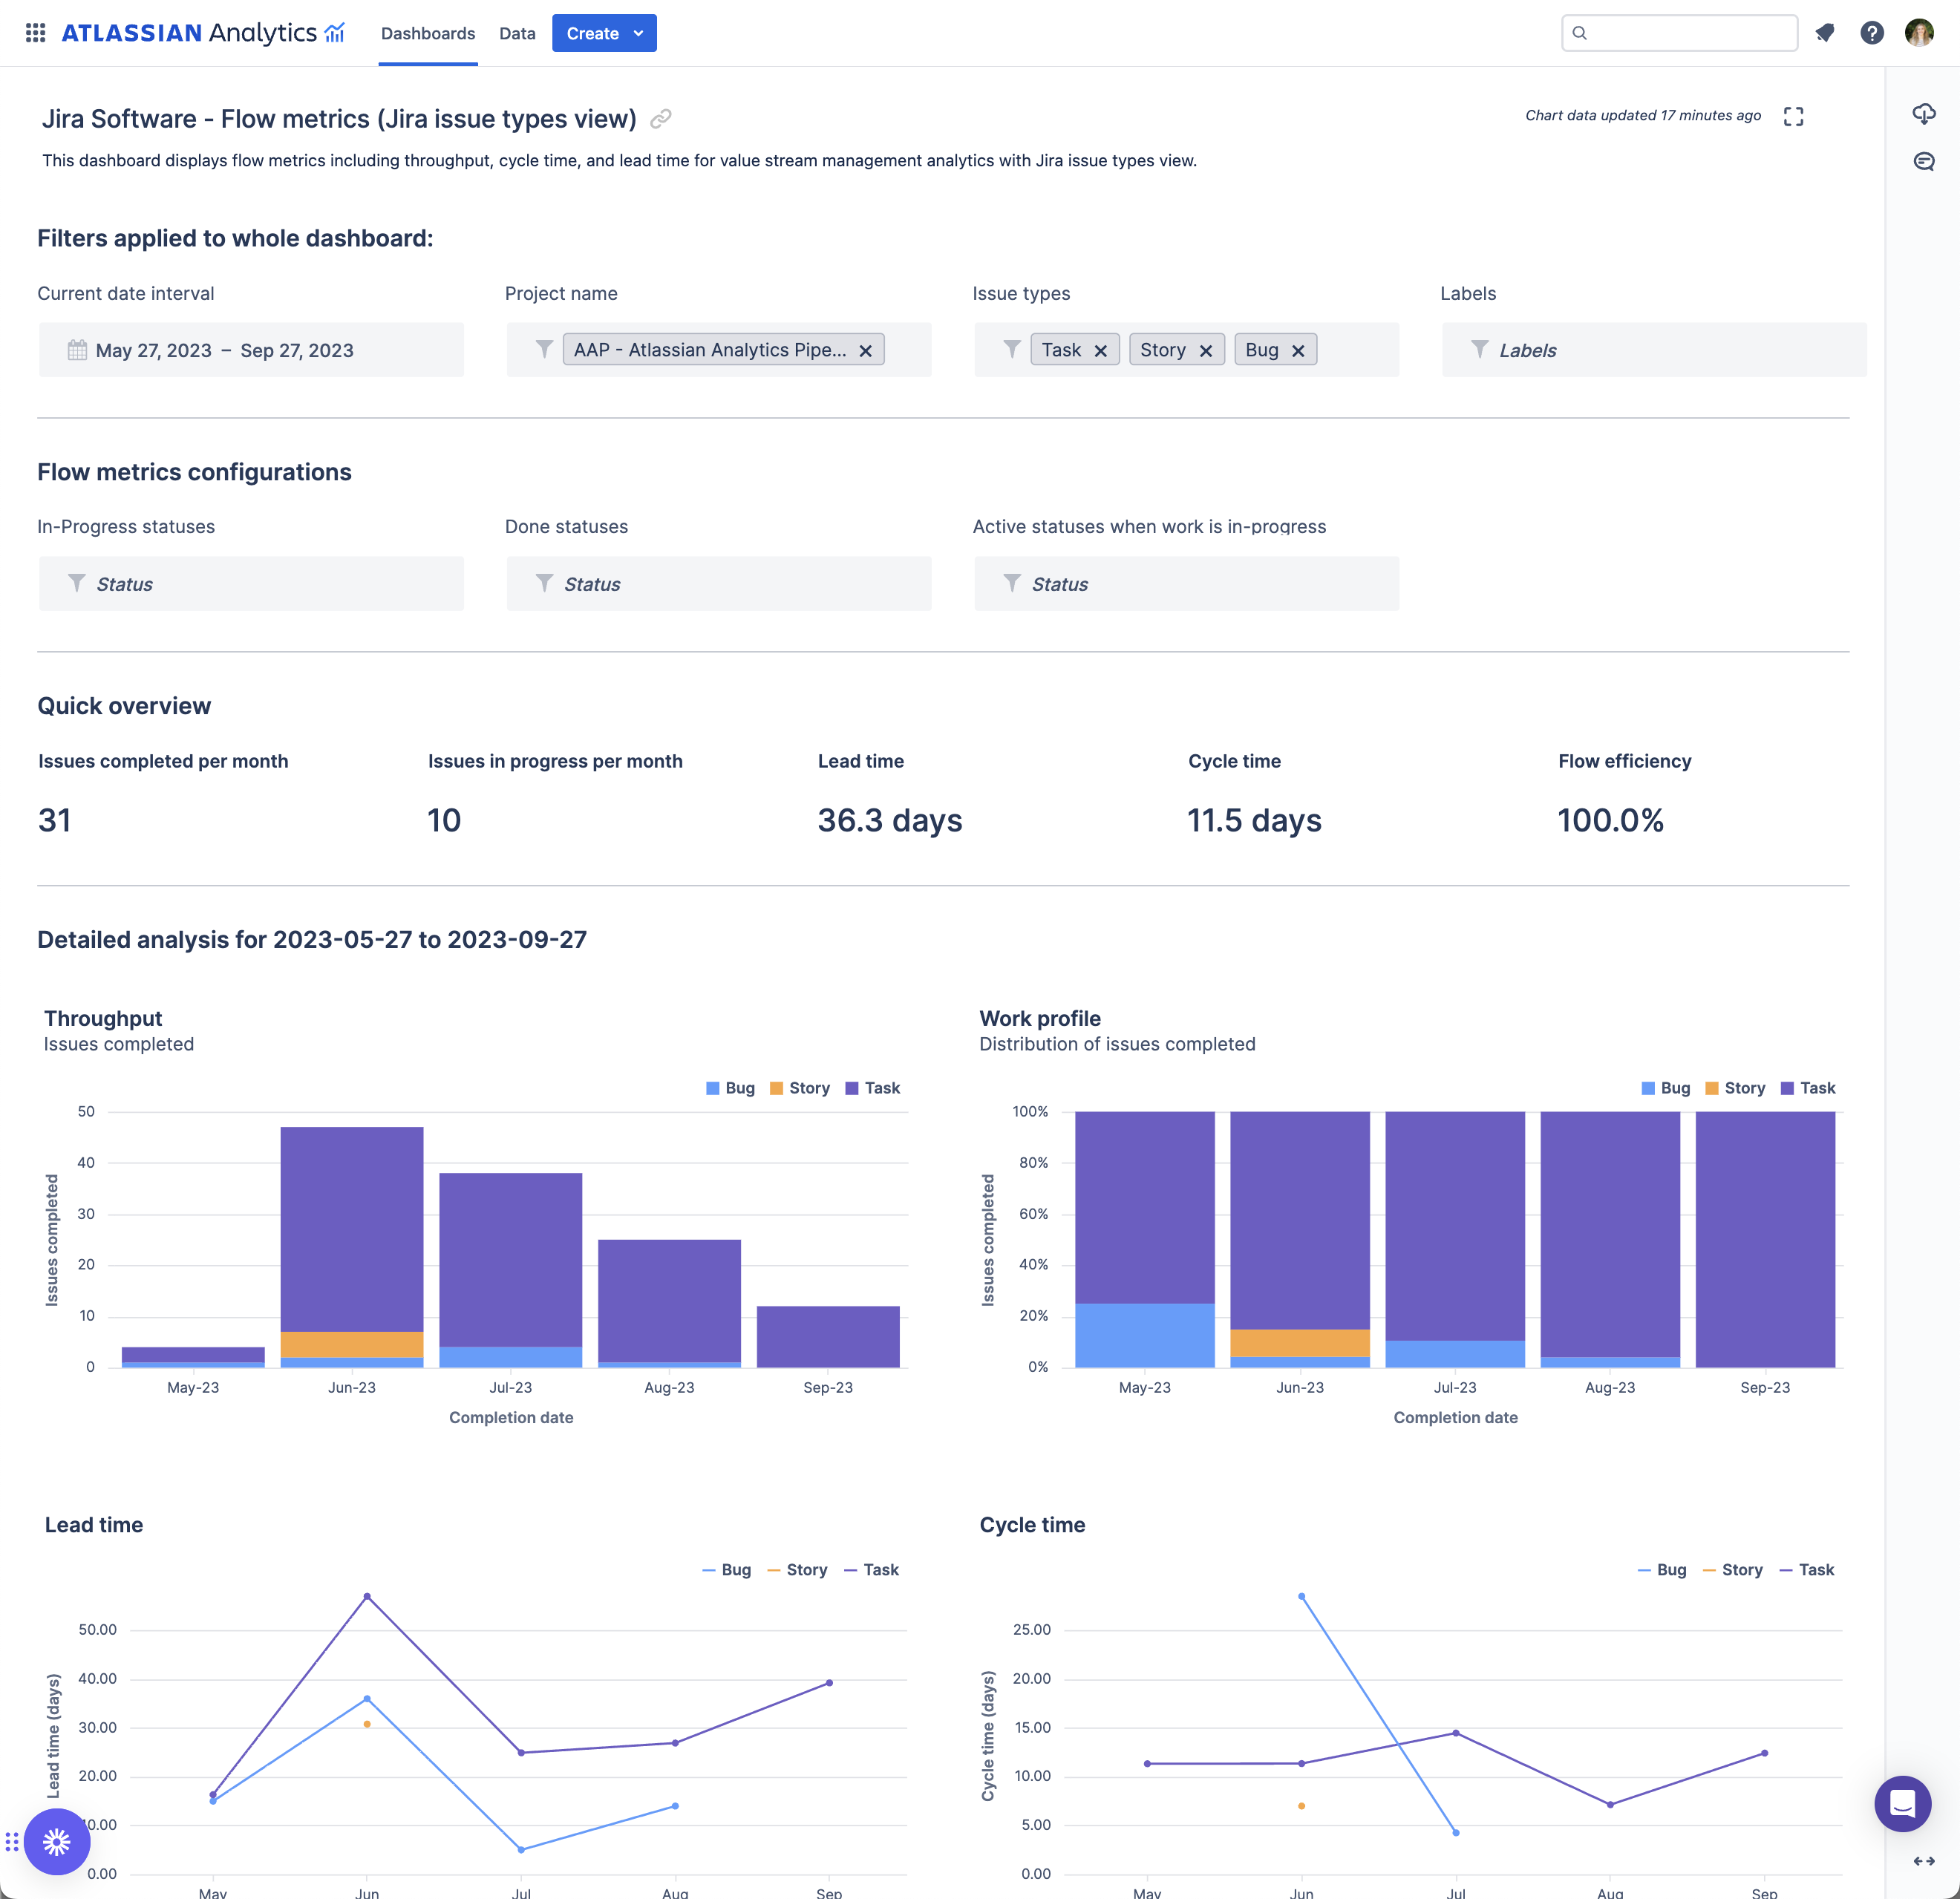Toggle Story series in Throughput legend

(x=799, y=1088)
